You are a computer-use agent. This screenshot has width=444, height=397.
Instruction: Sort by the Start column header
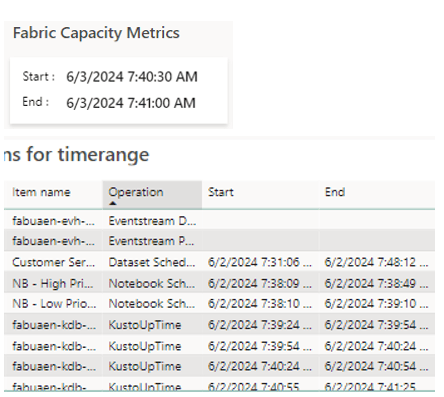pos(221,192)
